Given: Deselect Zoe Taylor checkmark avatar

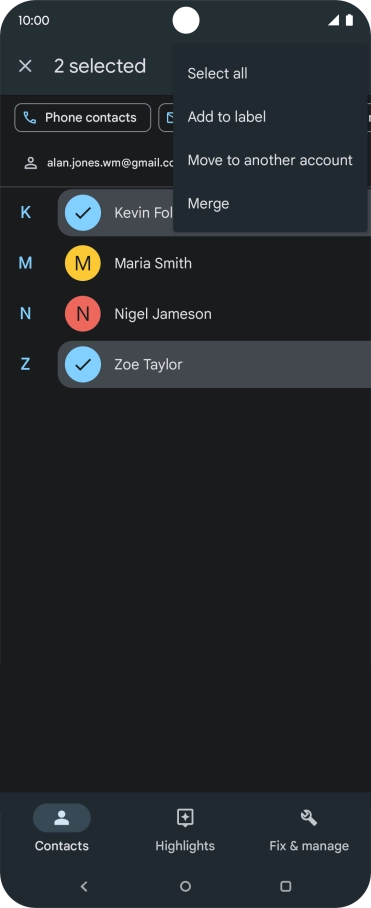Looking at the screenshot, I should 83,364.
